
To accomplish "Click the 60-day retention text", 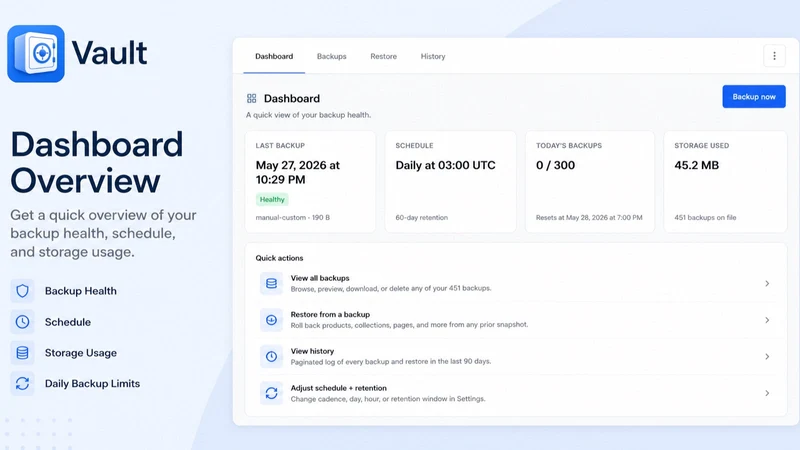I will click(x=421, y=217).
